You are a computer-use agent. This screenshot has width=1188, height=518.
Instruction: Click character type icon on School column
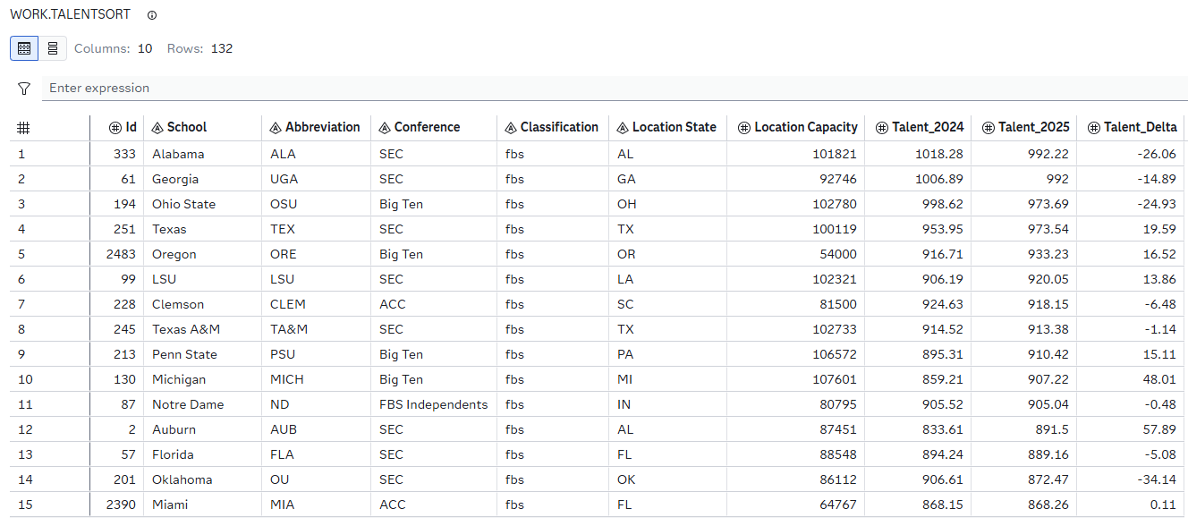coord(157,128)
